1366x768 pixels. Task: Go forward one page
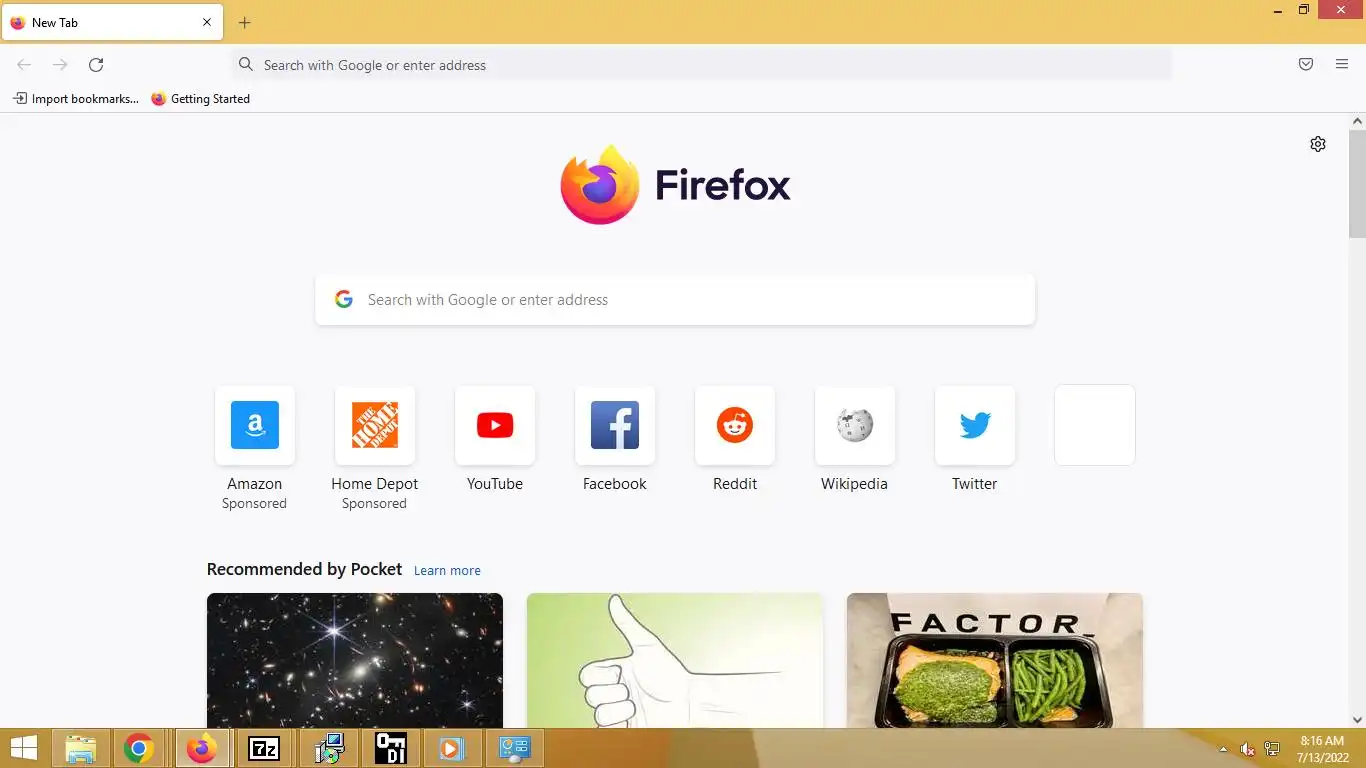[60, 65]
